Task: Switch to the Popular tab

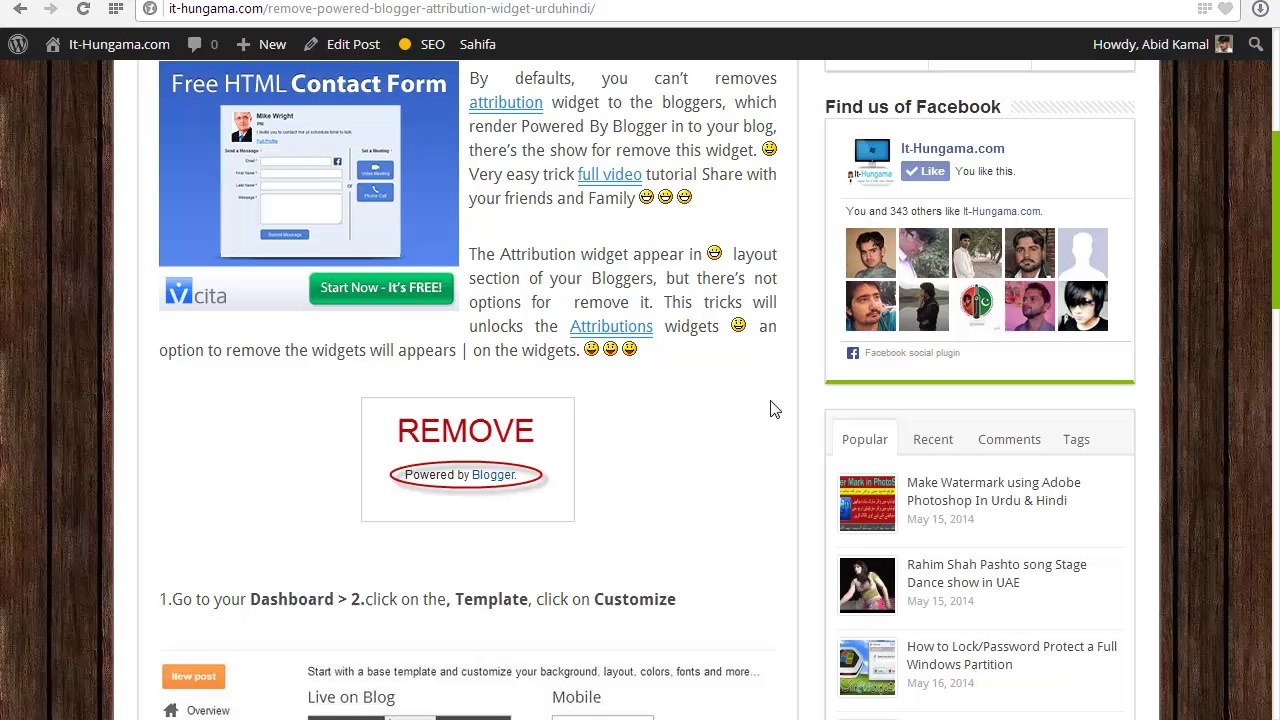Action: coord(865,440)
